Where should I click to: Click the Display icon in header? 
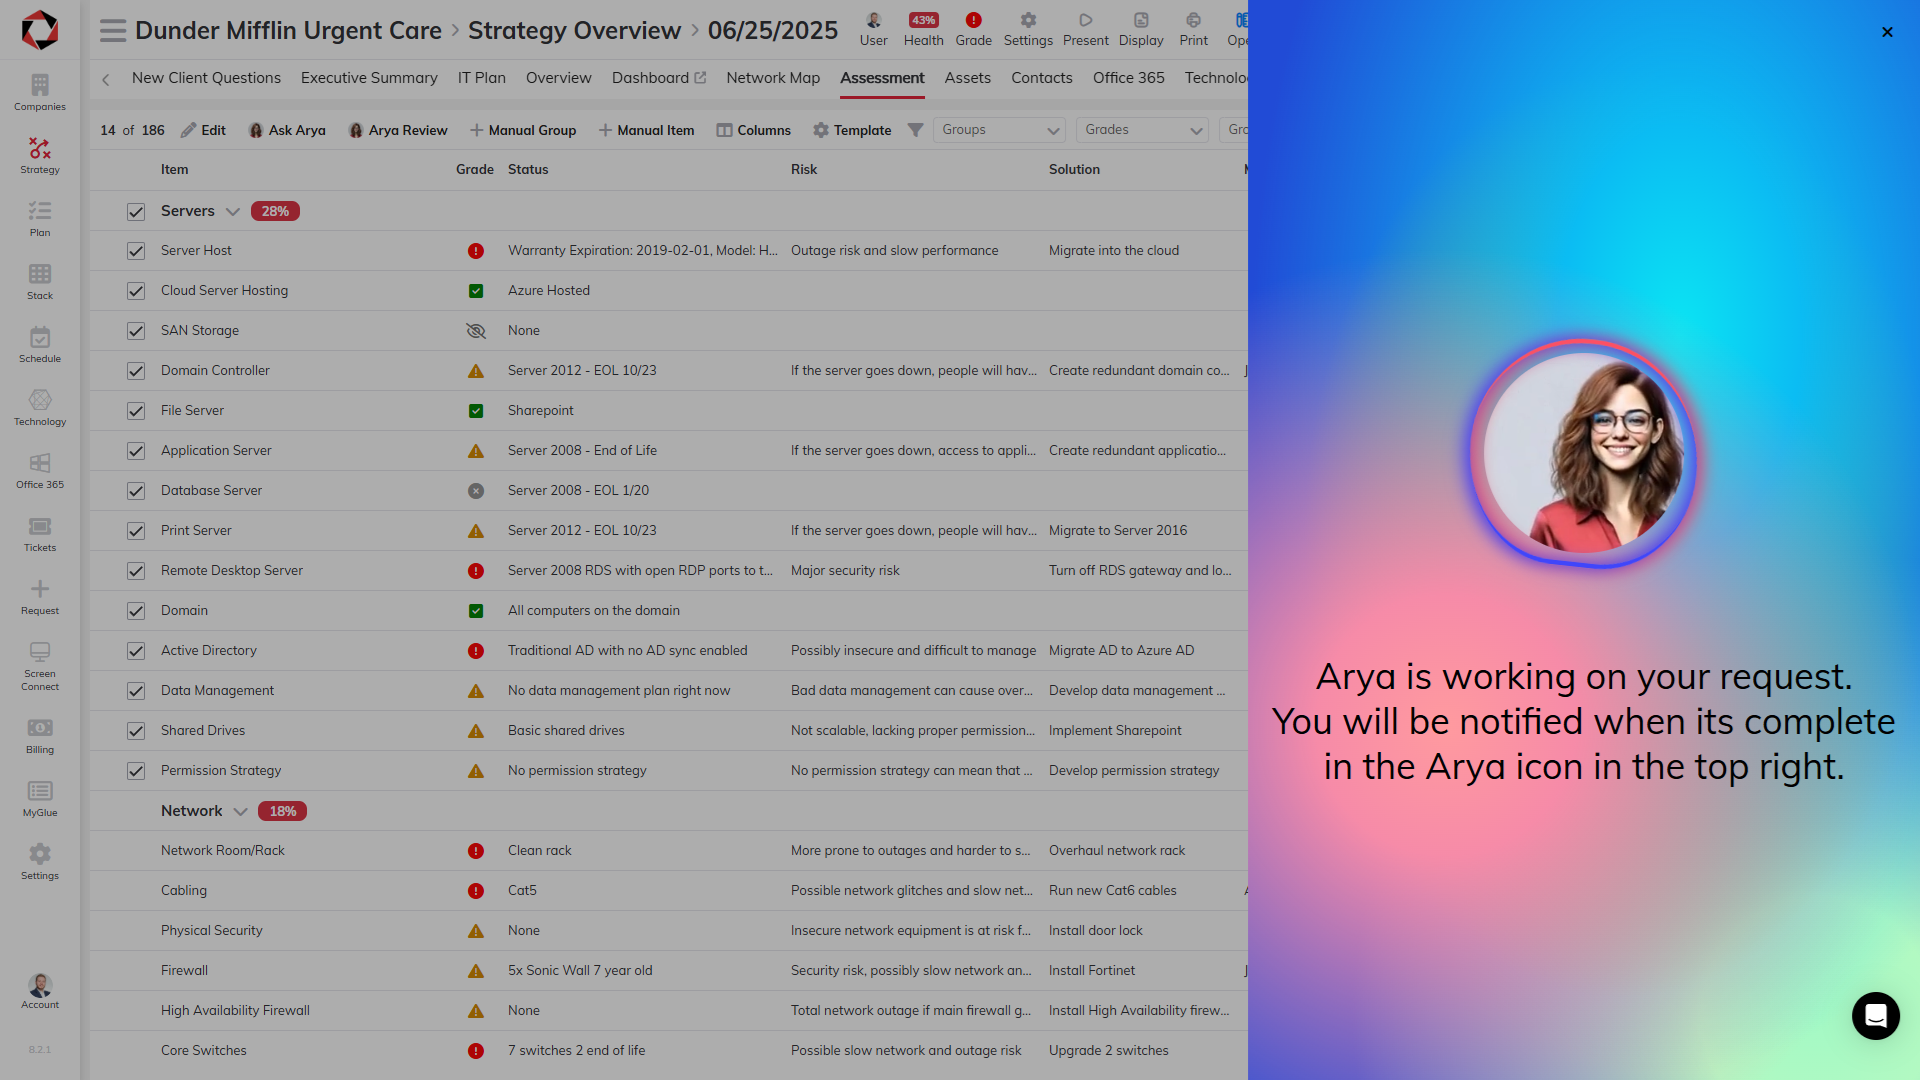coord(1141,29)
